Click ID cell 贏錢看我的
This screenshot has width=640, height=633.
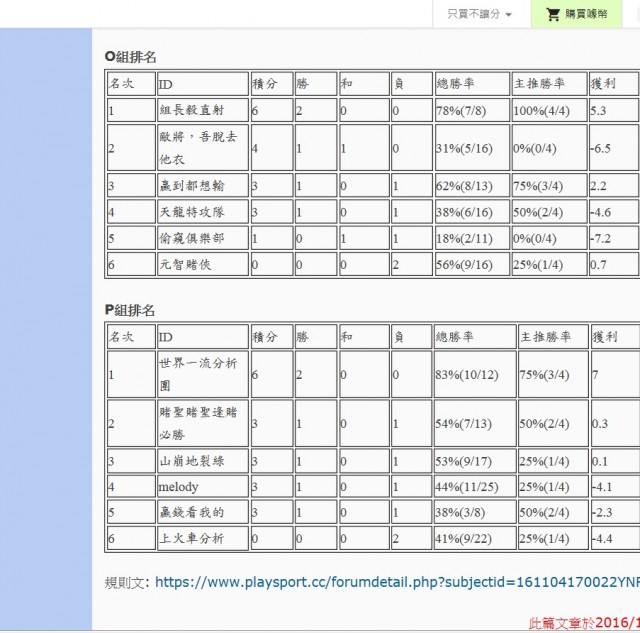[203, 512]
